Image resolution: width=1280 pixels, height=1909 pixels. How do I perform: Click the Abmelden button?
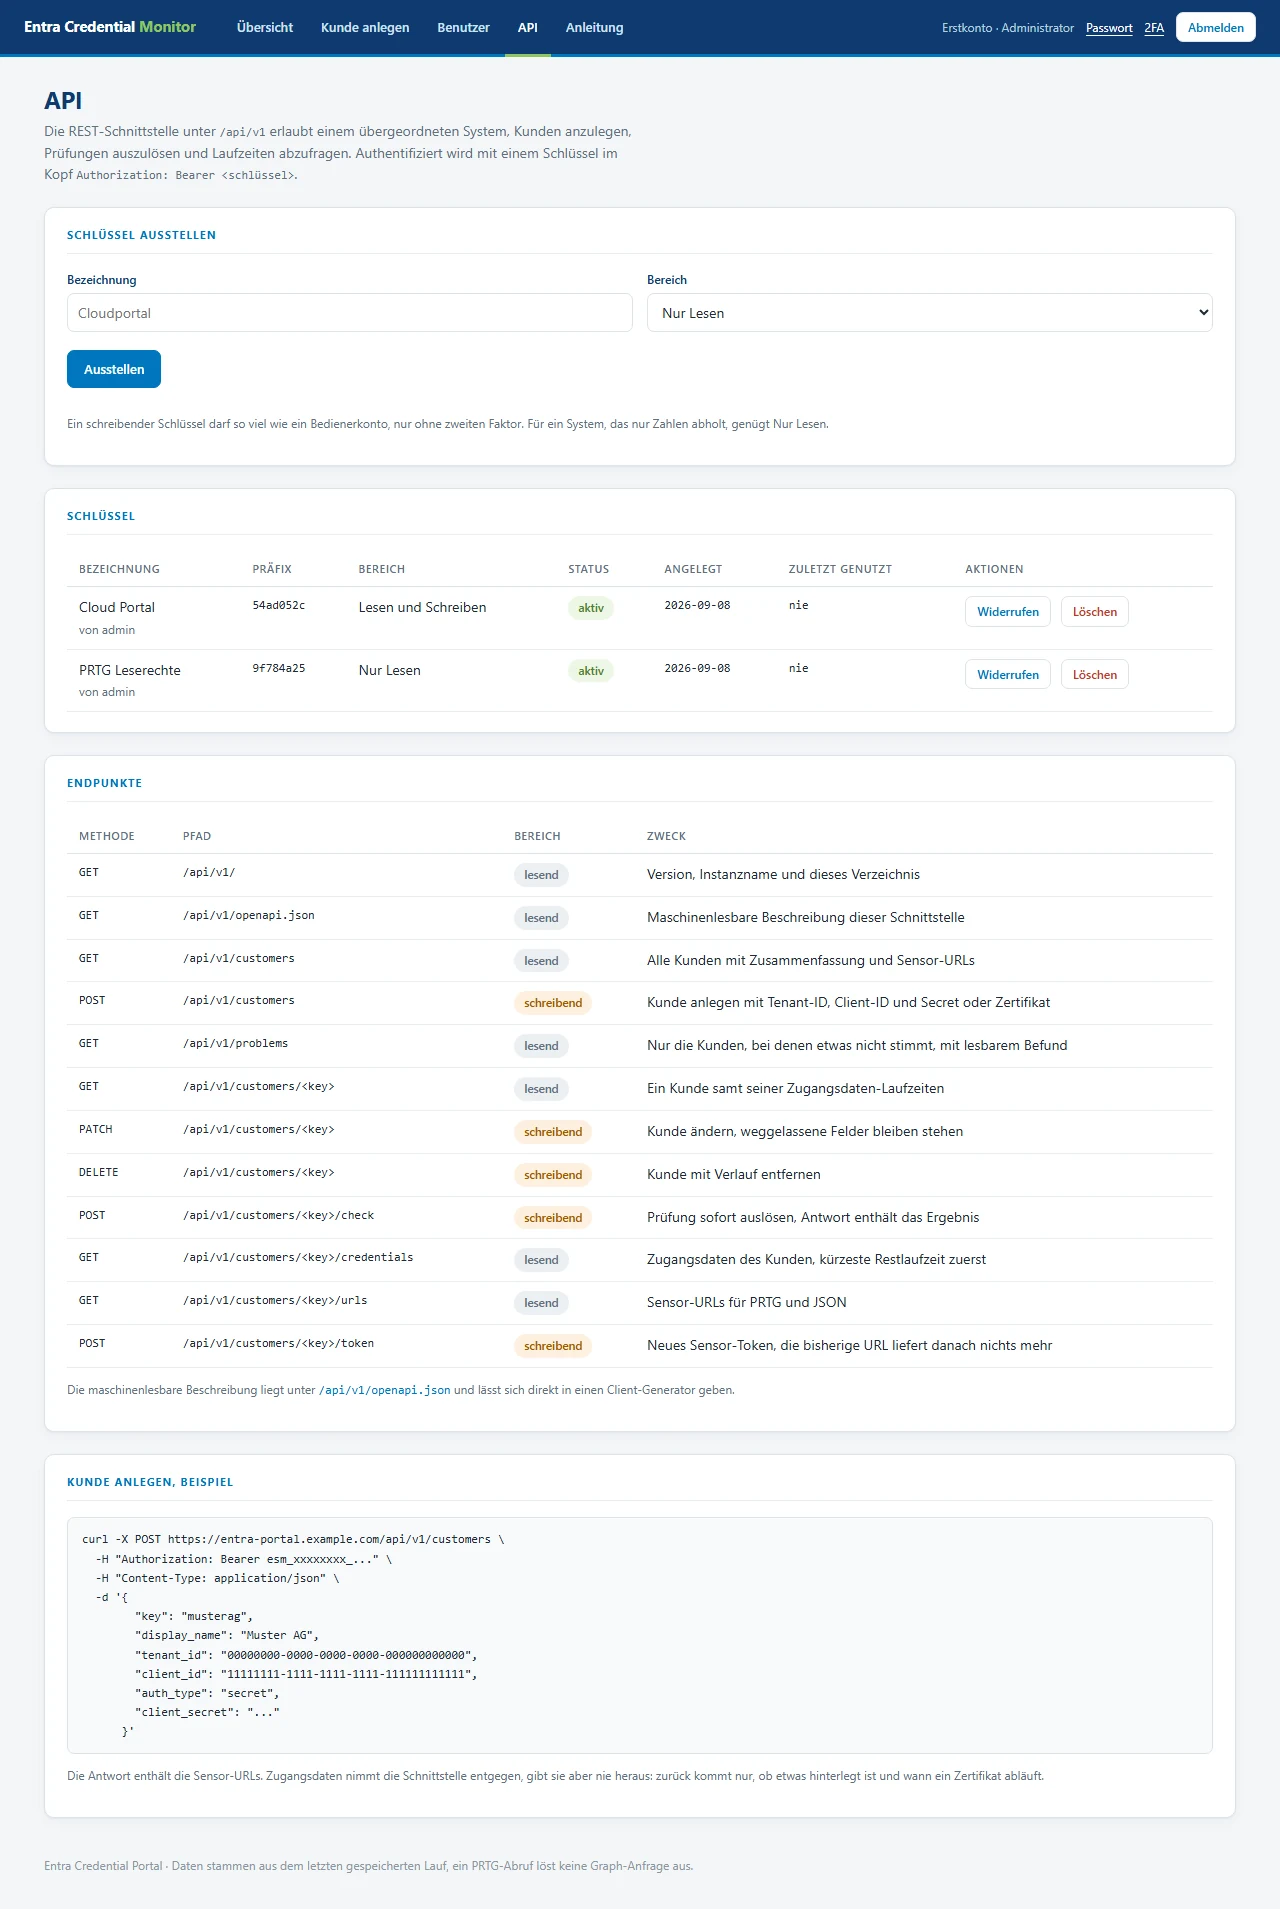tap(1216, 27)
